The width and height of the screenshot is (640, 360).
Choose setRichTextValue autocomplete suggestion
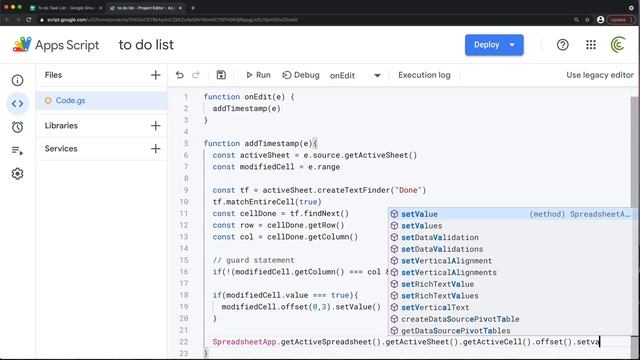click(x=512, y=284)
